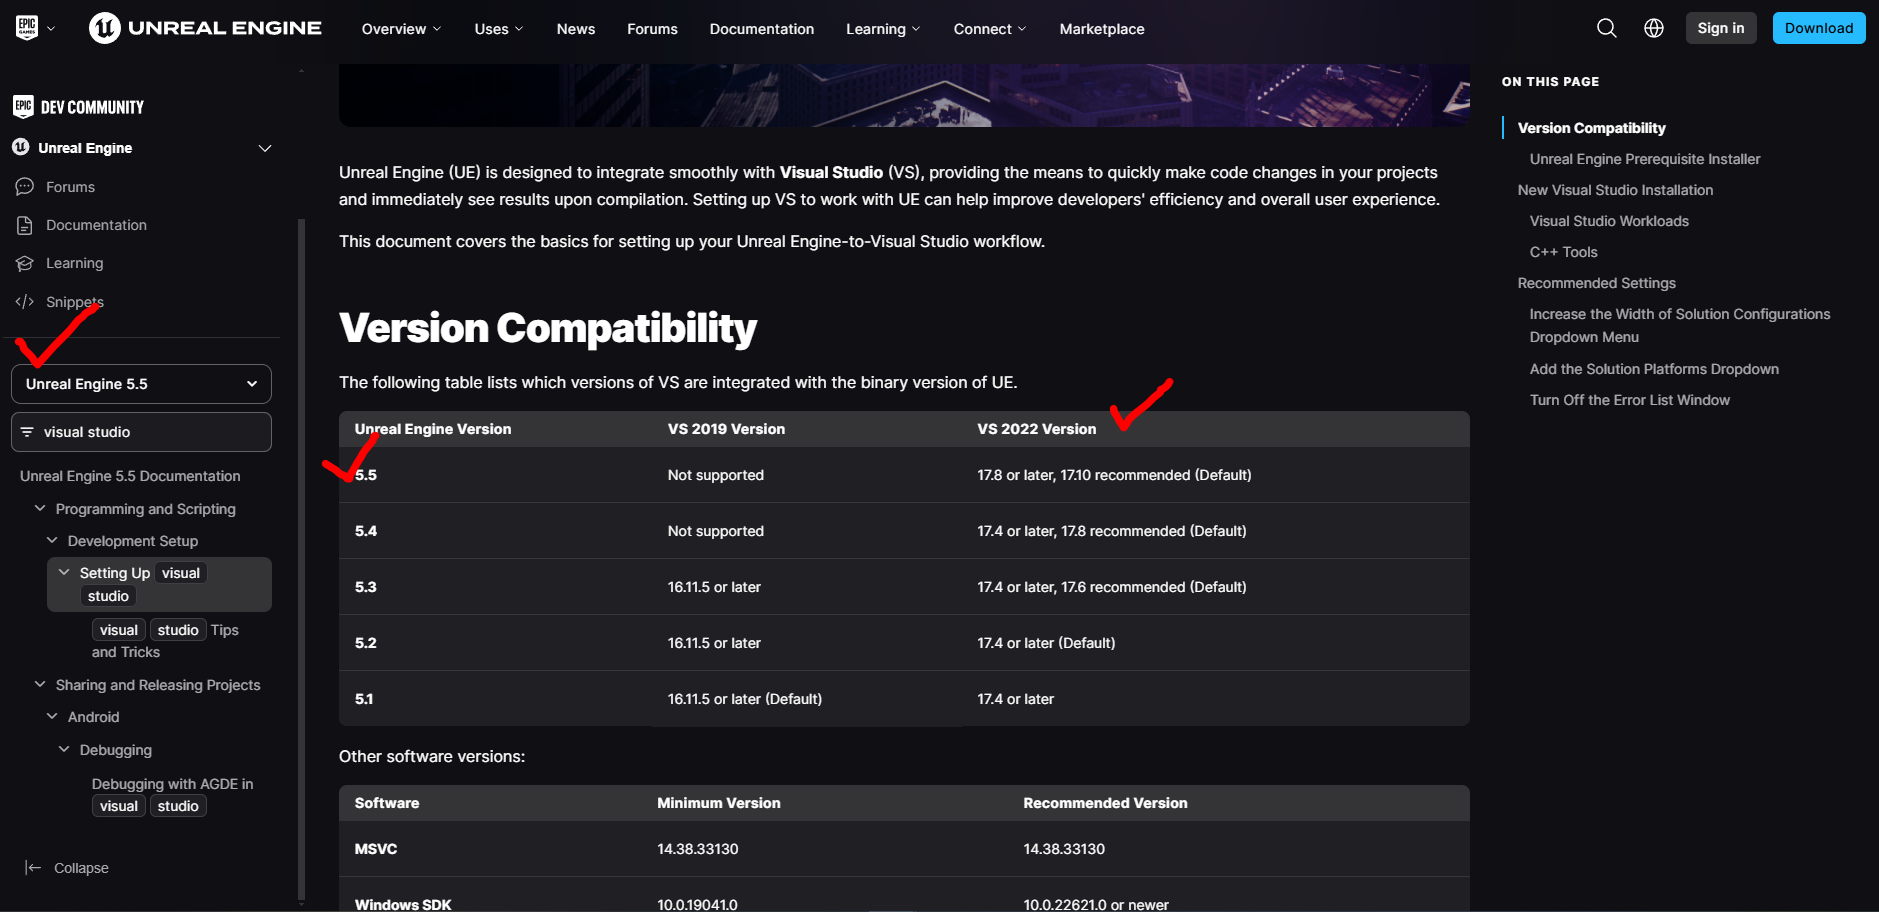Collapse the Debugging tree node
The width and height of the screenshot is (1879, 912).
(64, 749)
